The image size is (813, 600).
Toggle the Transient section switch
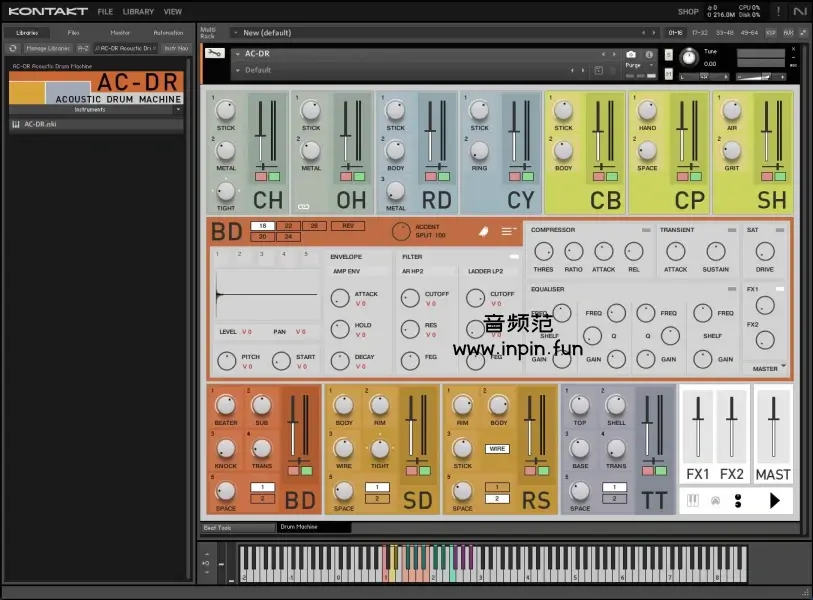[x=732, y=230]
